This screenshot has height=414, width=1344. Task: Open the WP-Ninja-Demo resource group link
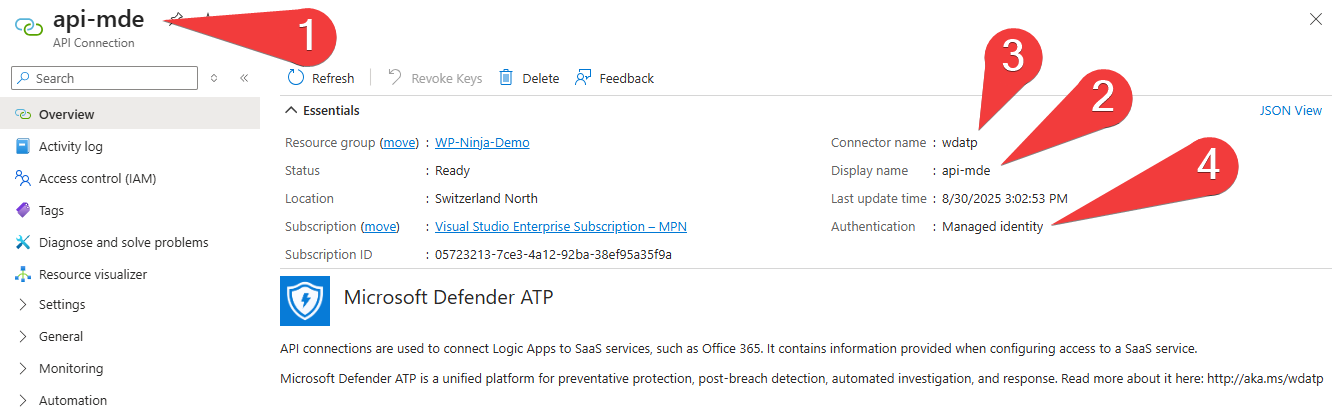[x=482, y=143]
